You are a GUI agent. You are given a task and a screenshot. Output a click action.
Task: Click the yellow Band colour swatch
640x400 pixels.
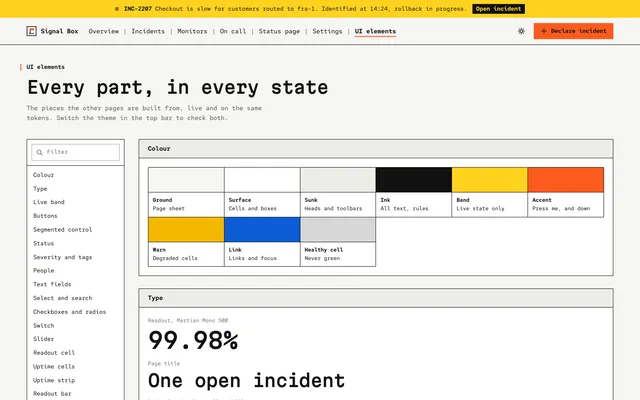click(x=490, y=180)
